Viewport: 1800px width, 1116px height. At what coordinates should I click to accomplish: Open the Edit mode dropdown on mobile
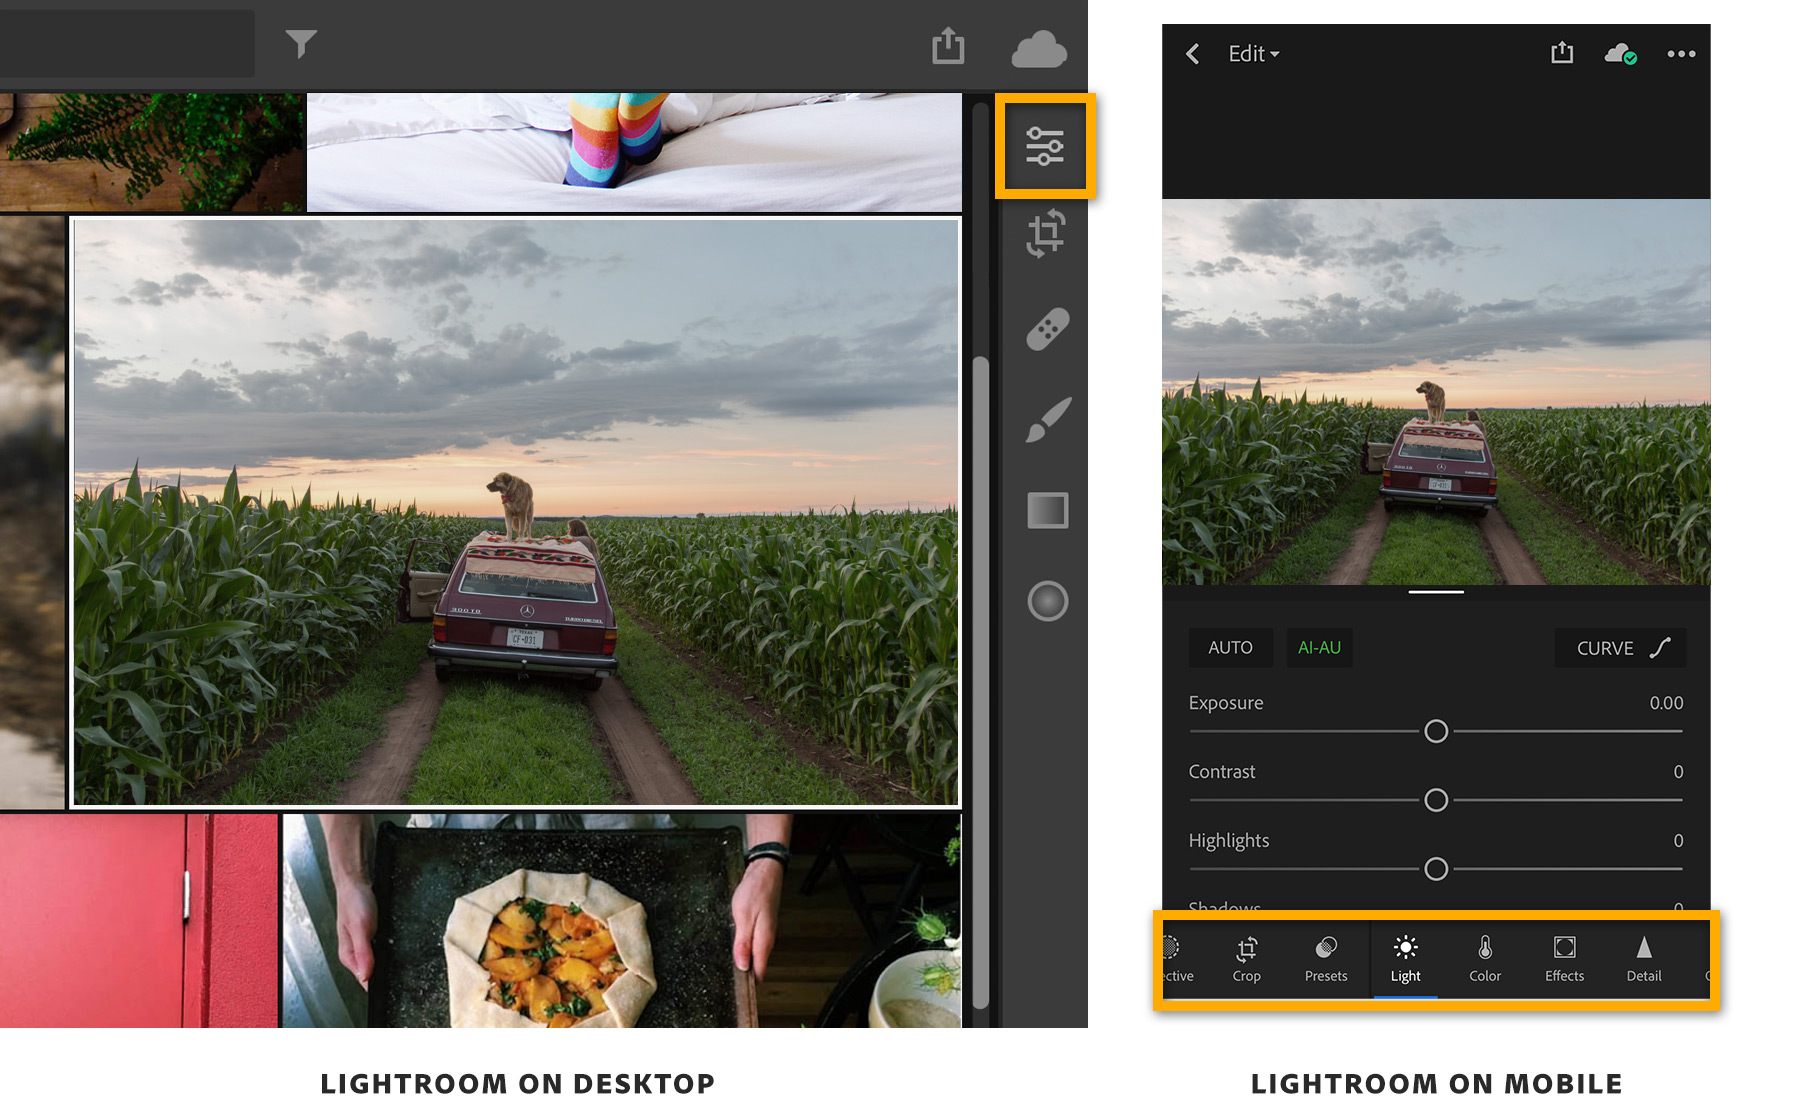[1253, 54]
